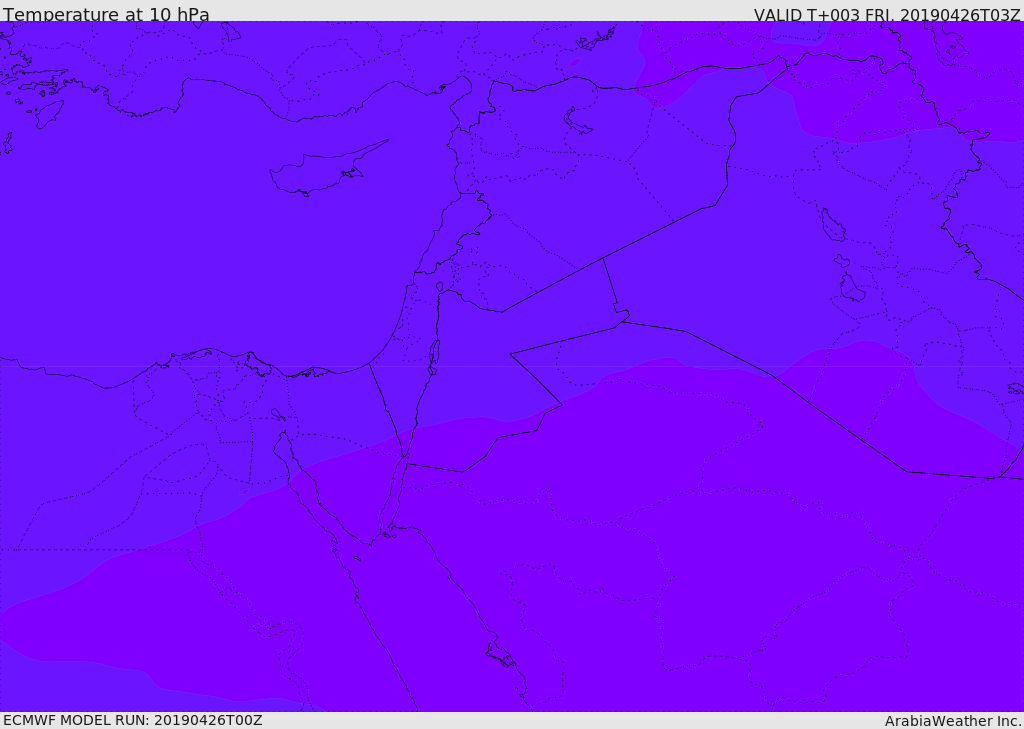Click the ECMWF MODEL RUN label
This screenshot has height=729, width=1024.
[x=132, y=720]
